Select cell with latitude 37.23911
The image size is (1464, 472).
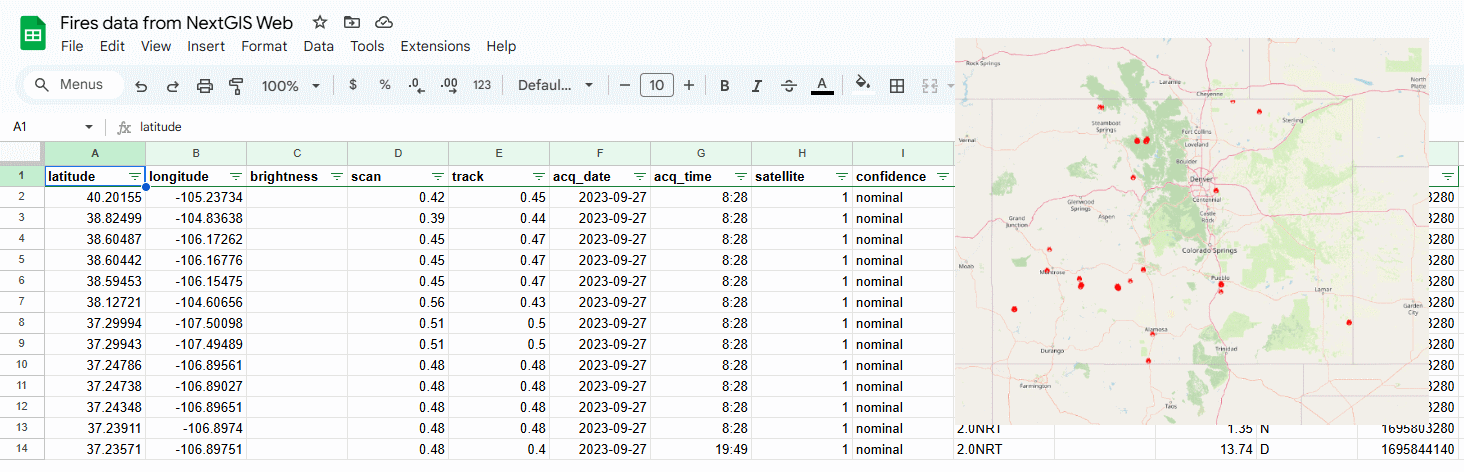[95, 428]
